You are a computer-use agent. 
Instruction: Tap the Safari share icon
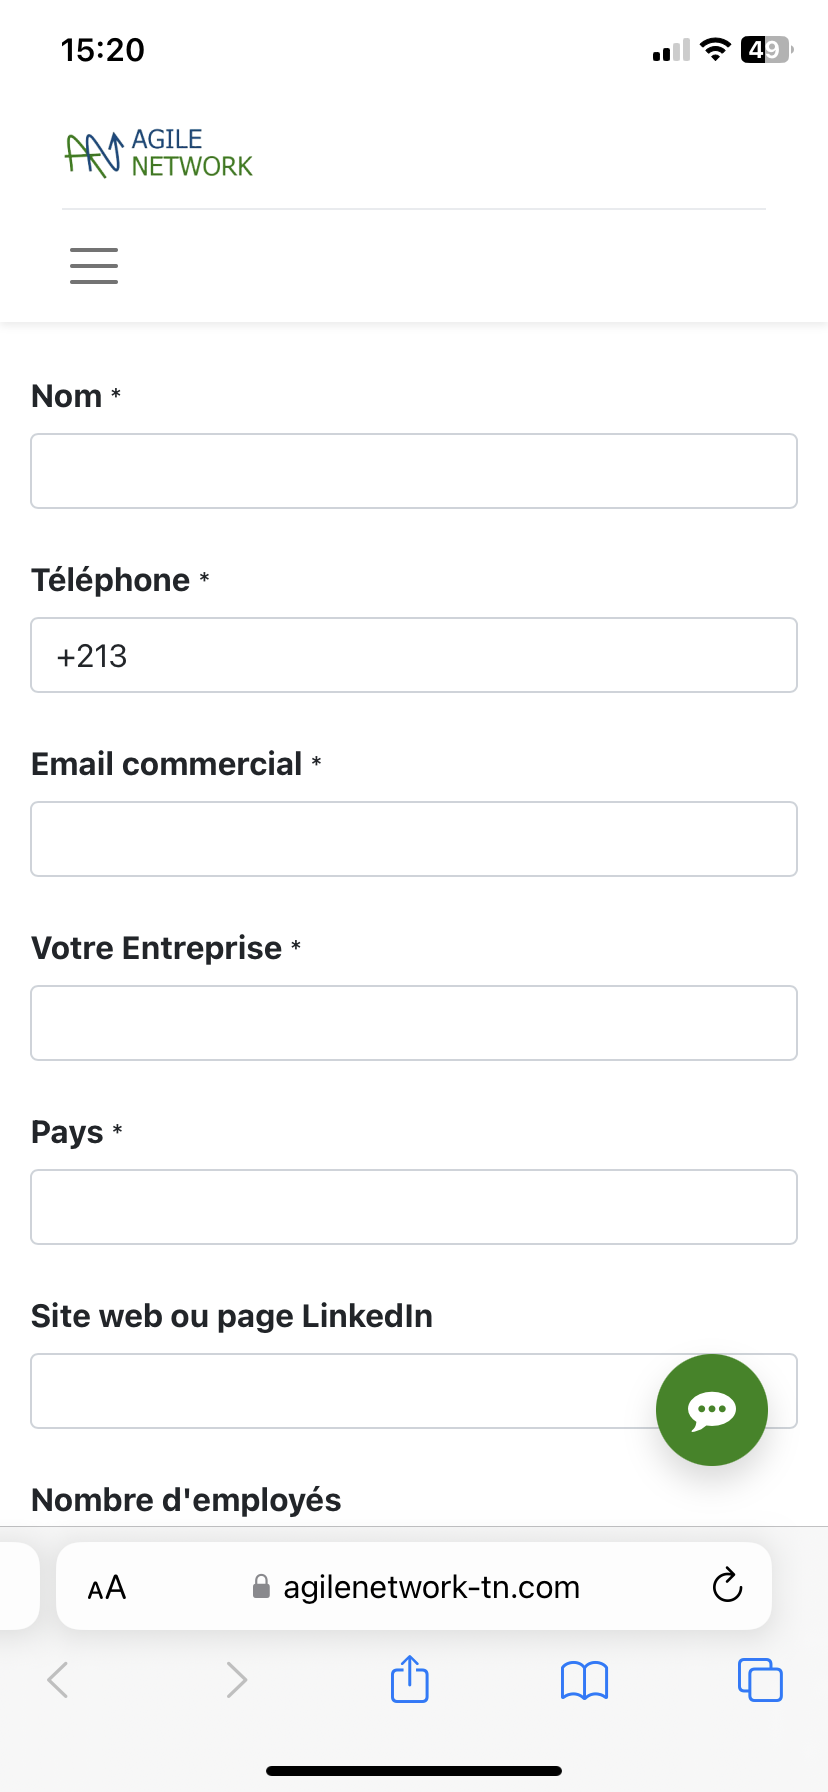point(410,1679)
